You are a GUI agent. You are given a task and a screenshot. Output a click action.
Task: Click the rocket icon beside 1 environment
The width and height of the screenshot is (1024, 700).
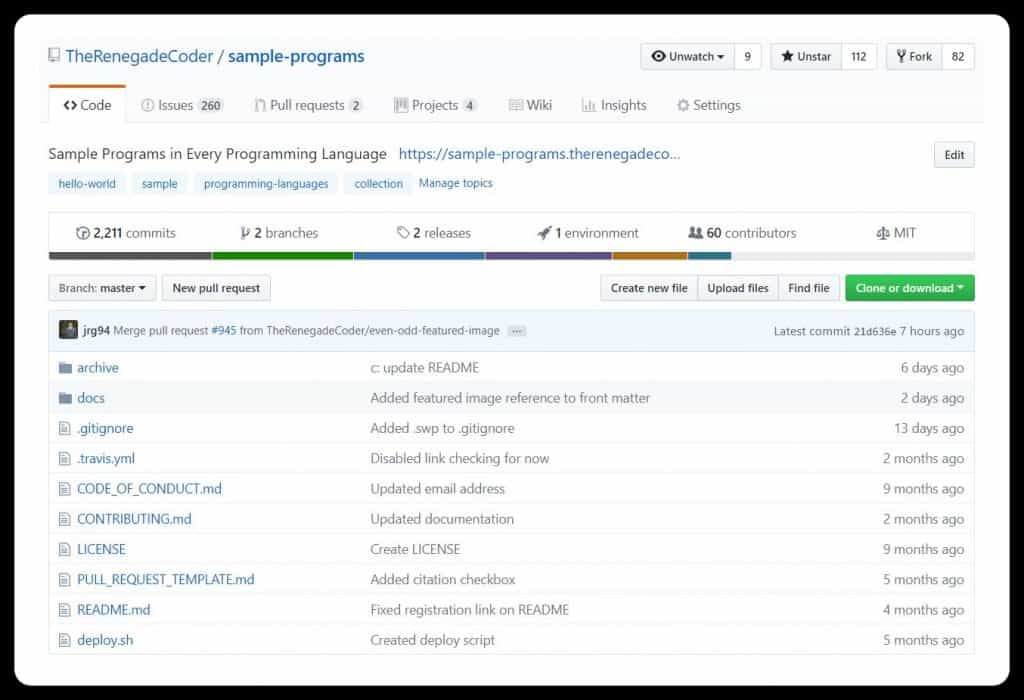541,232
